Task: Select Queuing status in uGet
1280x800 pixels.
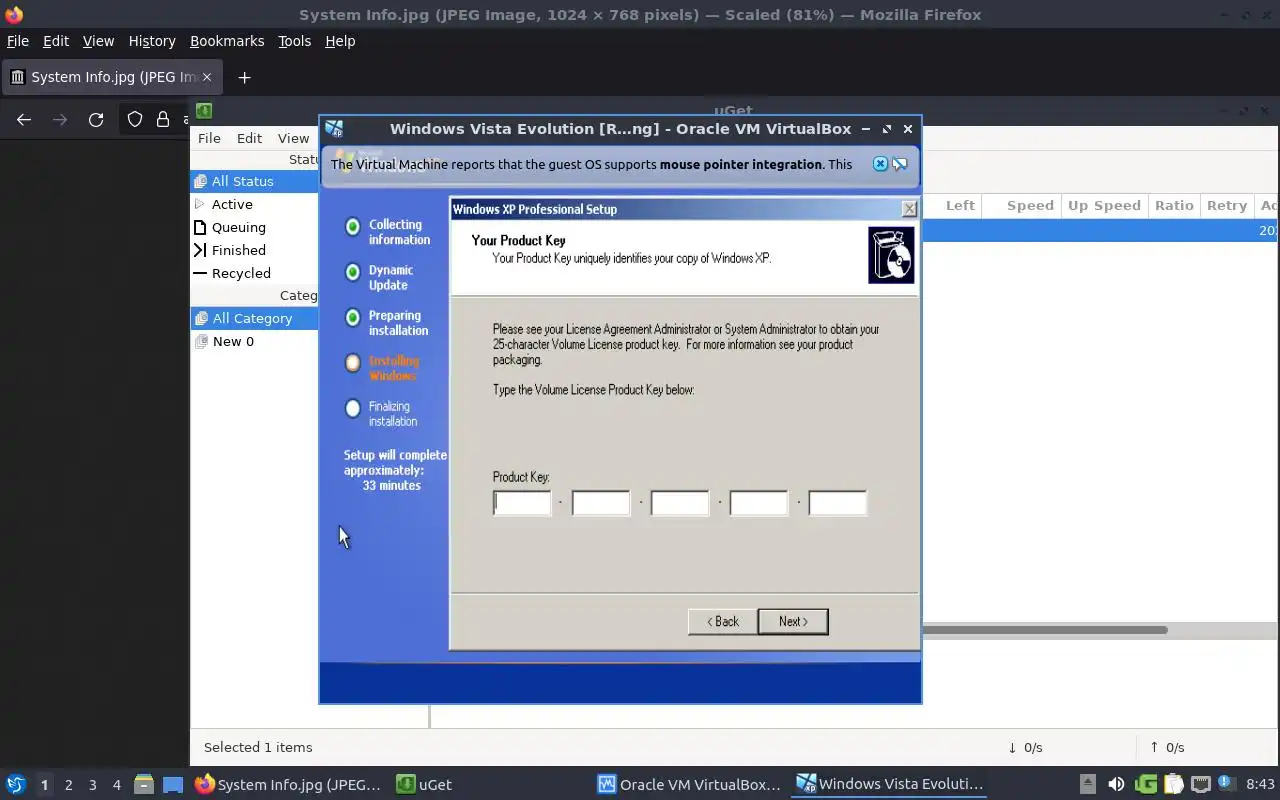Action: click(x=255, y=227)
